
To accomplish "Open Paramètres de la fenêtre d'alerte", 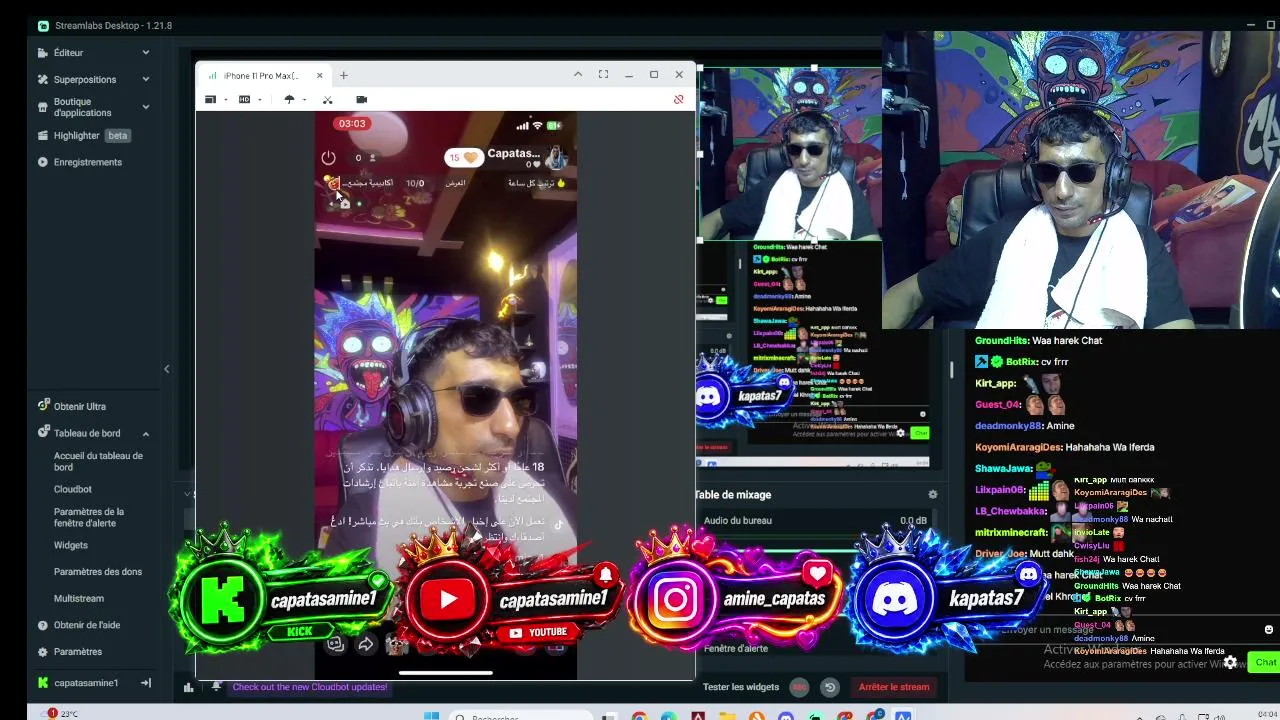I will pyautogui.click(x=89, y=517).
